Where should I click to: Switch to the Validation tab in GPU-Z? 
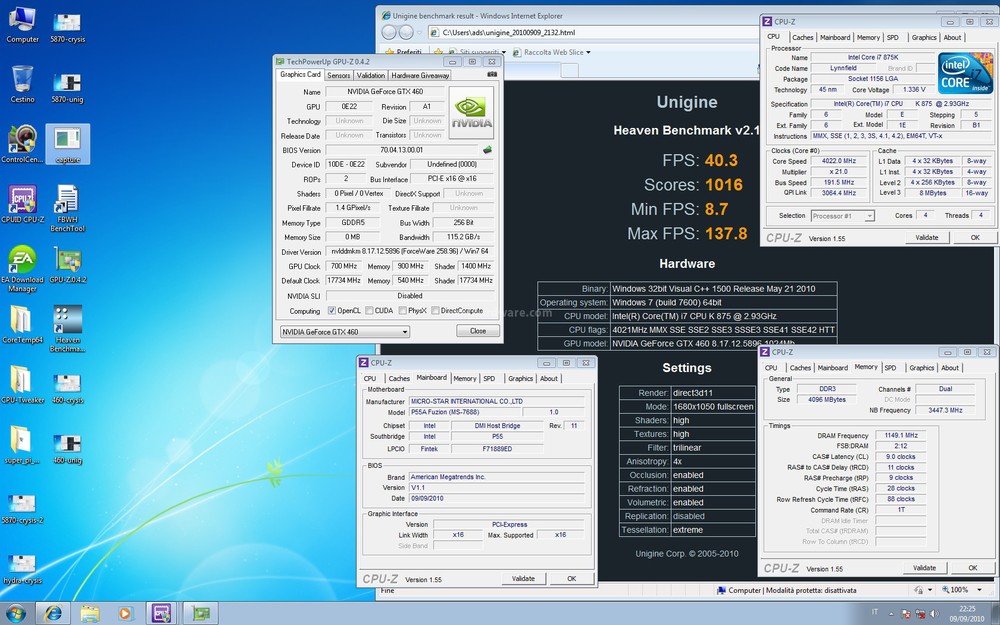point(371,75)
